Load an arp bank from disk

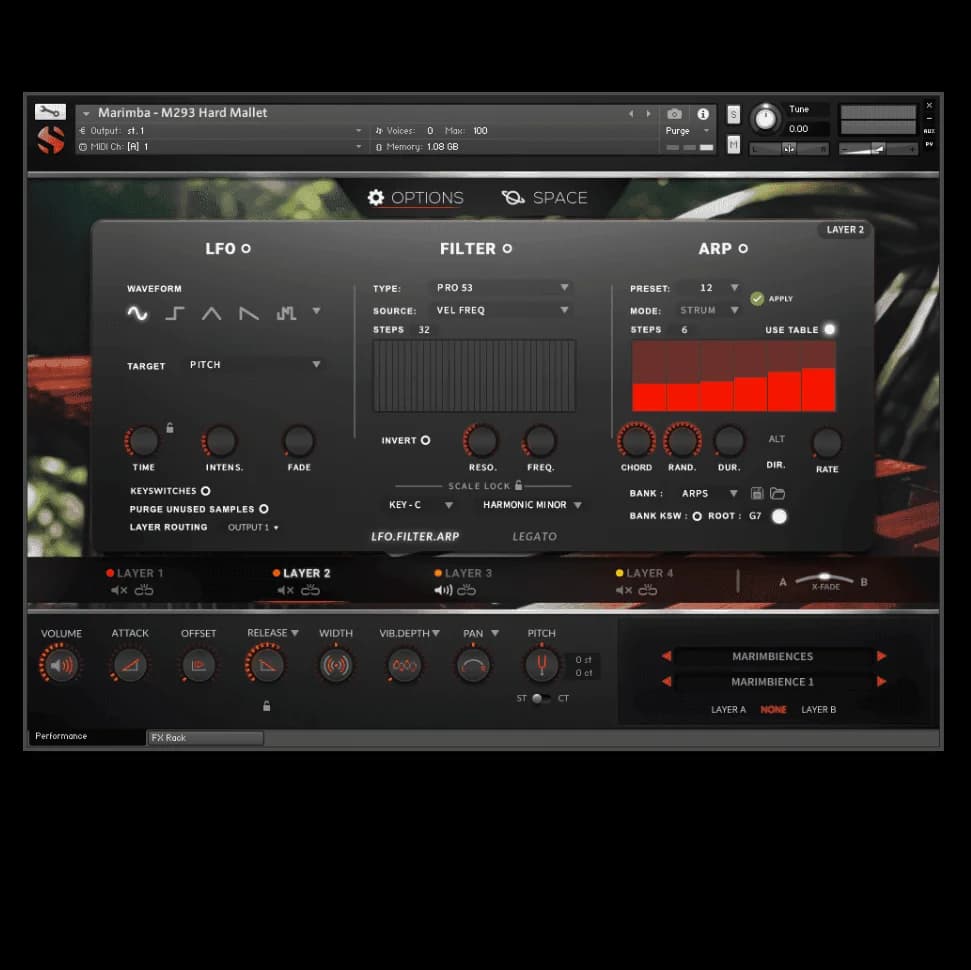pos(778,493)
